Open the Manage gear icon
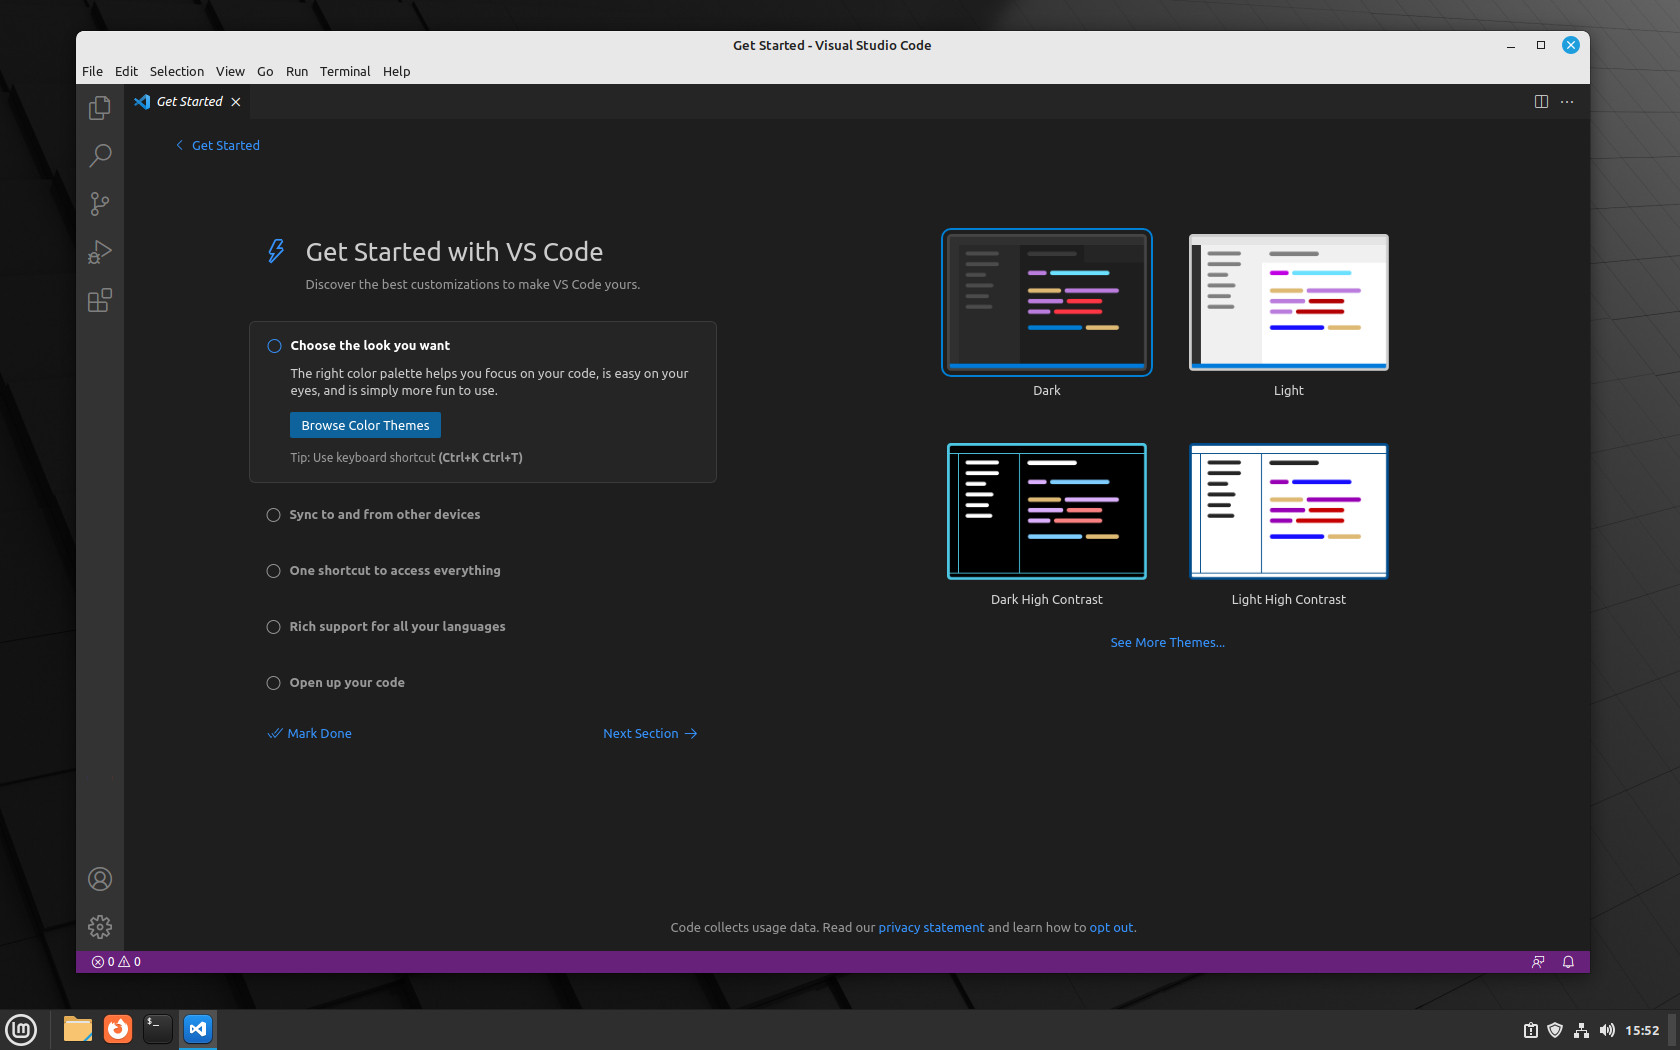This screenshot has width=1680, height=1050. (100, 927)
